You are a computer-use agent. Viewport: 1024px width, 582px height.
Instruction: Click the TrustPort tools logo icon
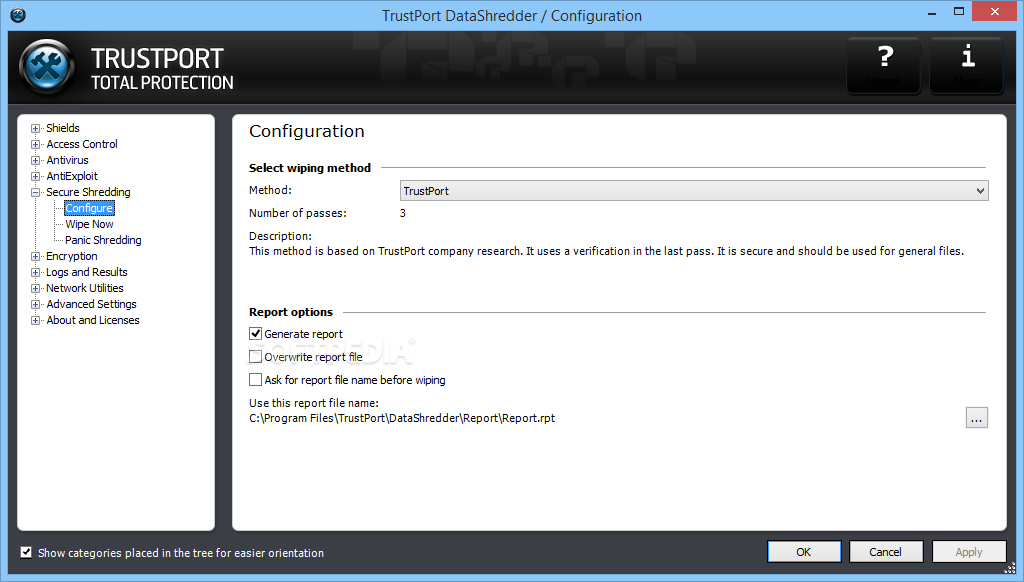coord(47,68)
